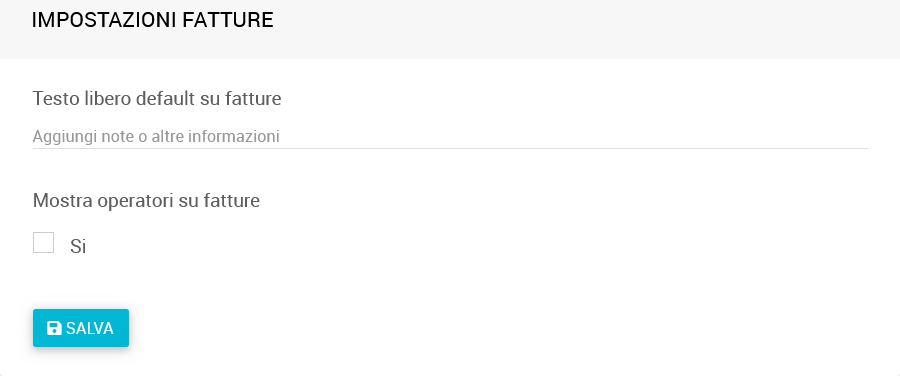Click the underline of the notes text field
900x376 pixels.
(x=450, y=148)
